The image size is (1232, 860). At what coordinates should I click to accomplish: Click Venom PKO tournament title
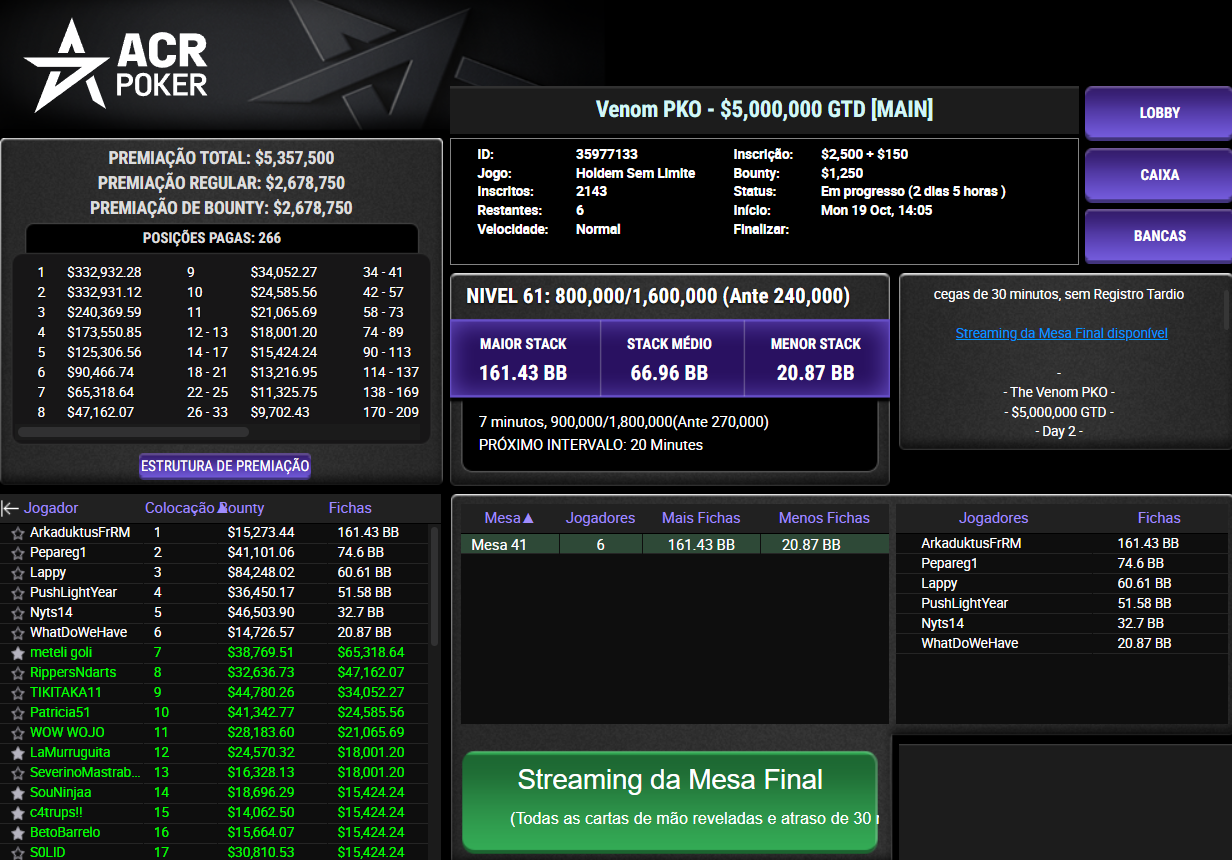[764, 109]
